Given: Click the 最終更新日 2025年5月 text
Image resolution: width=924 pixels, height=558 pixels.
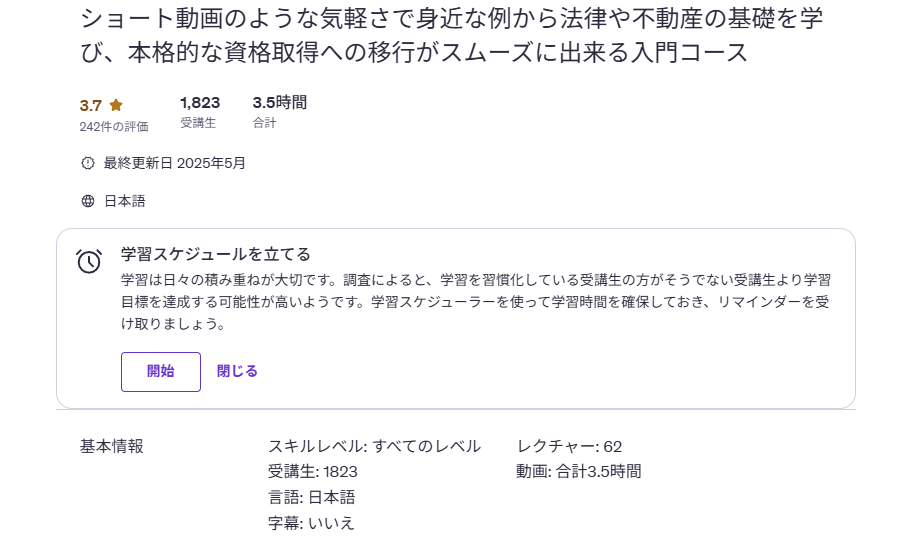Looking at the screenshot, I should (x=175, y=163).
